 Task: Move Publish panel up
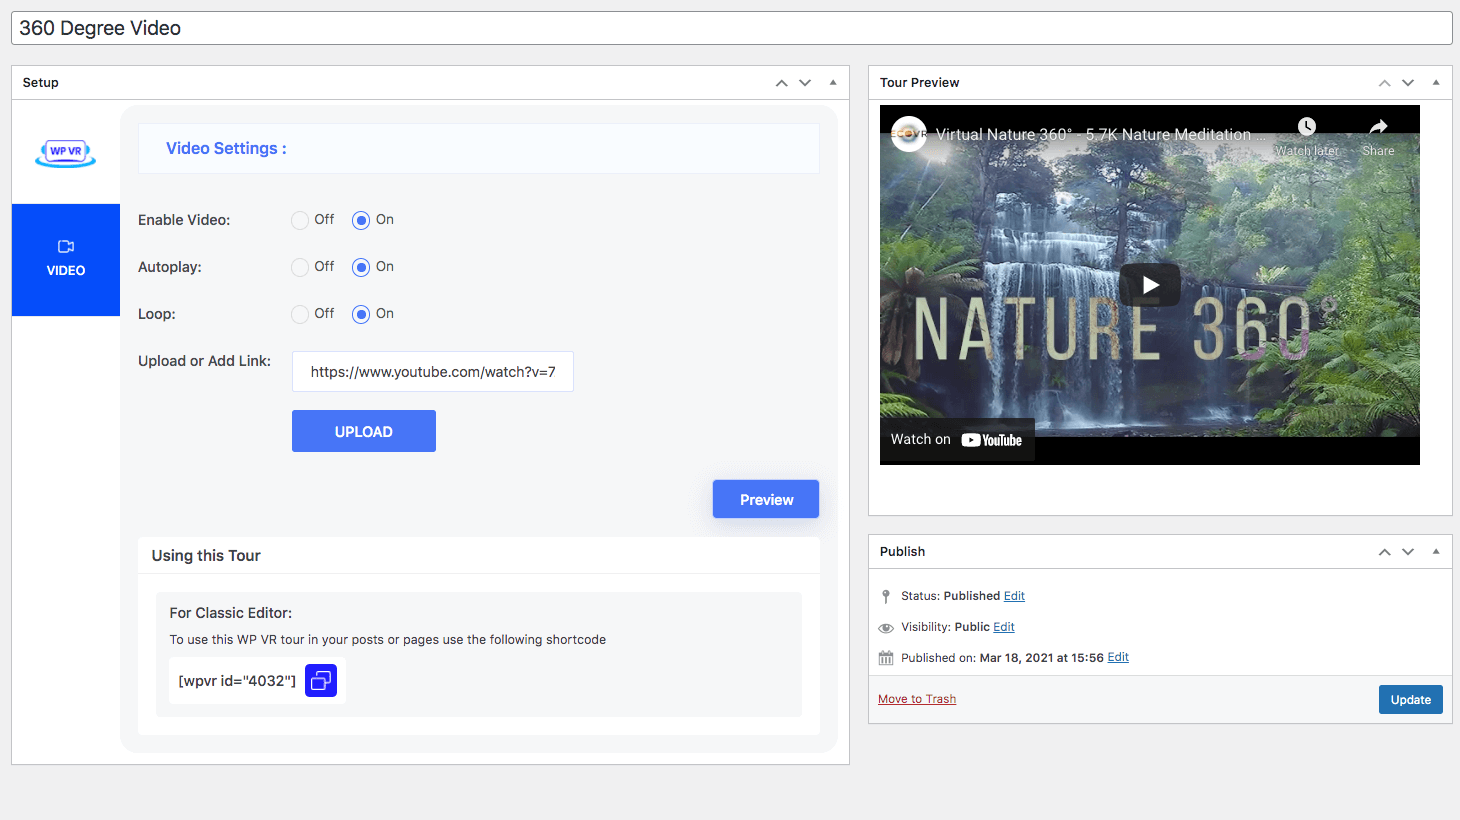tap(1385, 552)
